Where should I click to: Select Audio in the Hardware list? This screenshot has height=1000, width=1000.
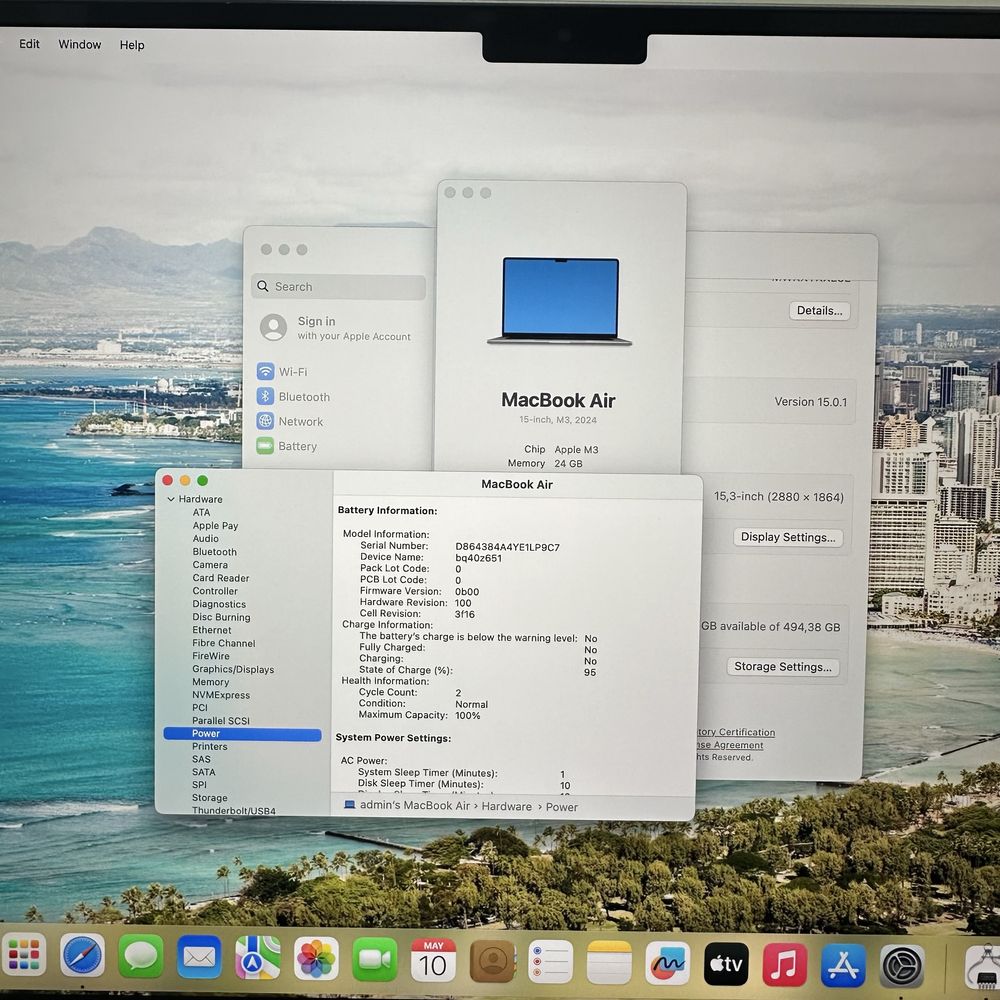205,538
